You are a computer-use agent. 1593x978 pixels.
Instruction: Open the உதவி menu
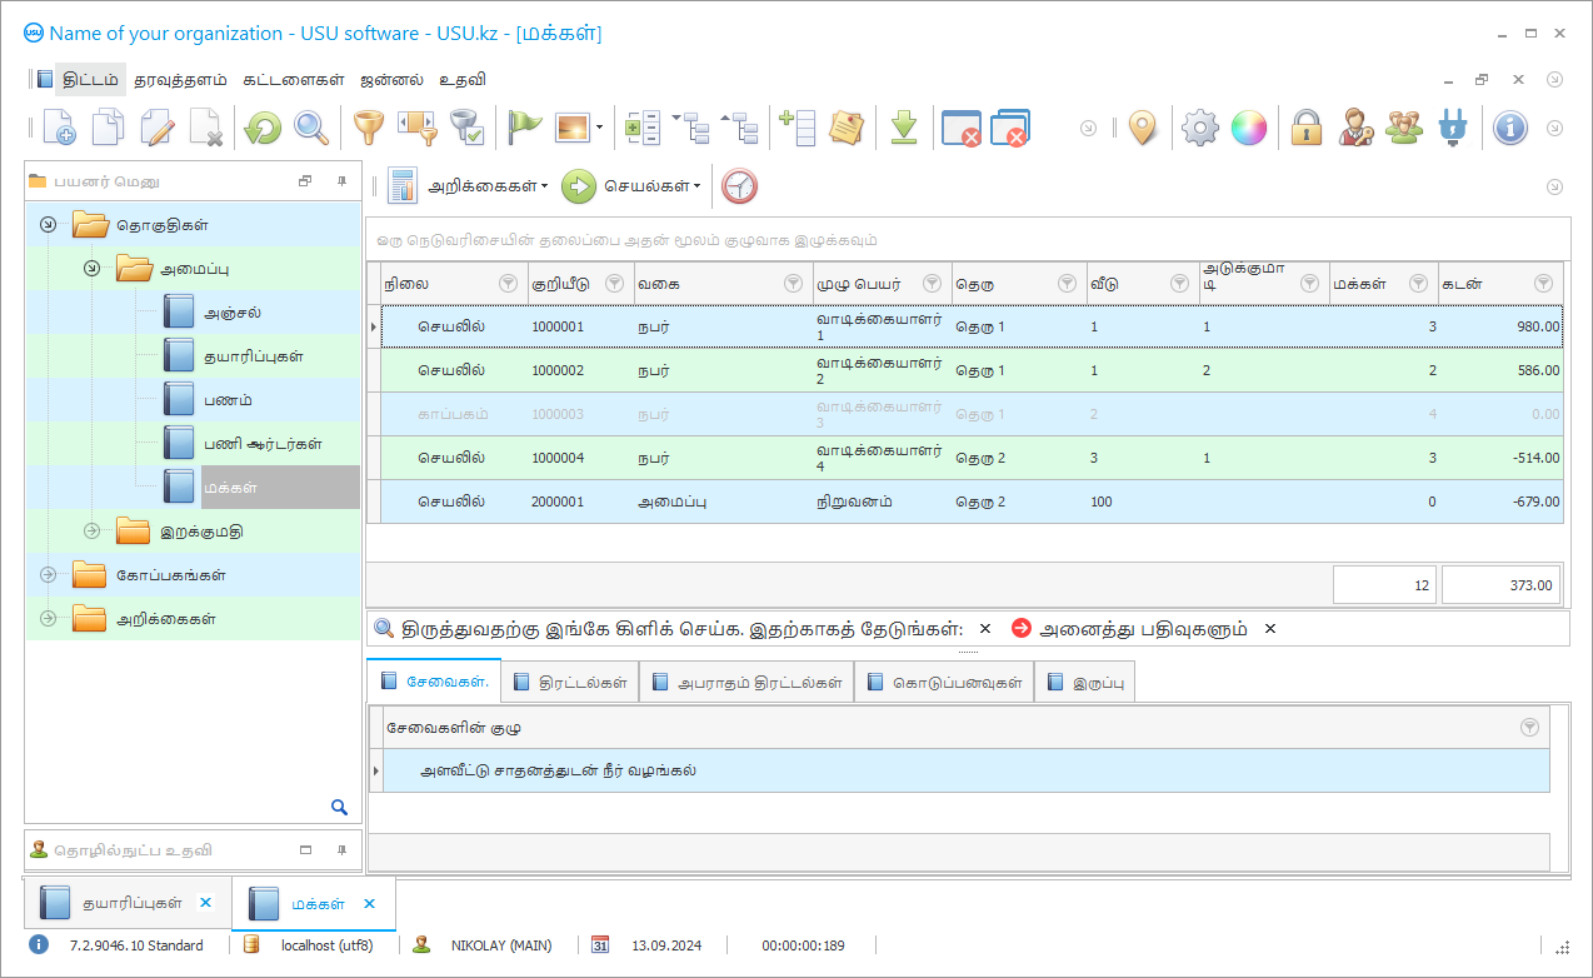(x=462, y=79)
